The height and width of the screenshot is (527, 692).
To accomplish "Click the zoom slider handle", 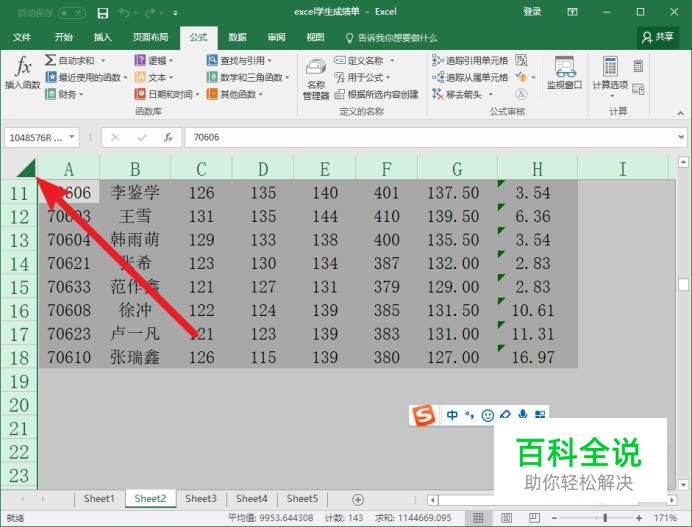I will 605,517.
